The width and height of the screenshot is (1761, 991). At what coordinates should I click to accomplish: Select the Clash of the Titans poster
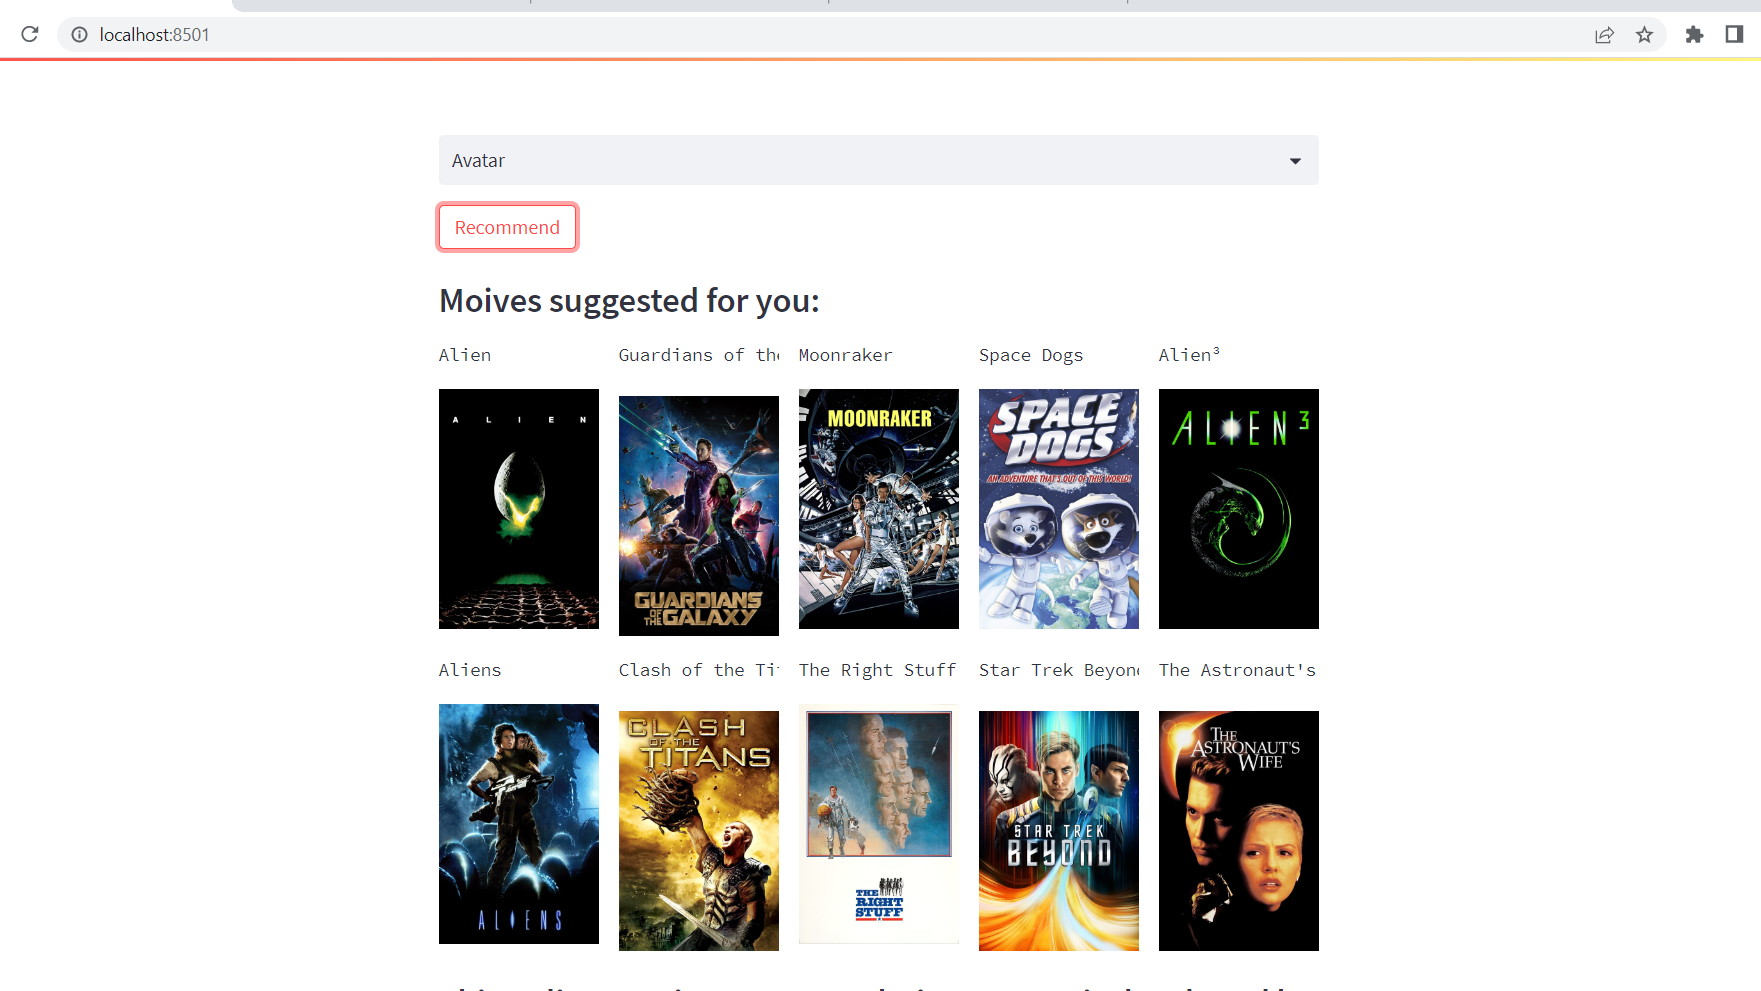tap(698, 831)
